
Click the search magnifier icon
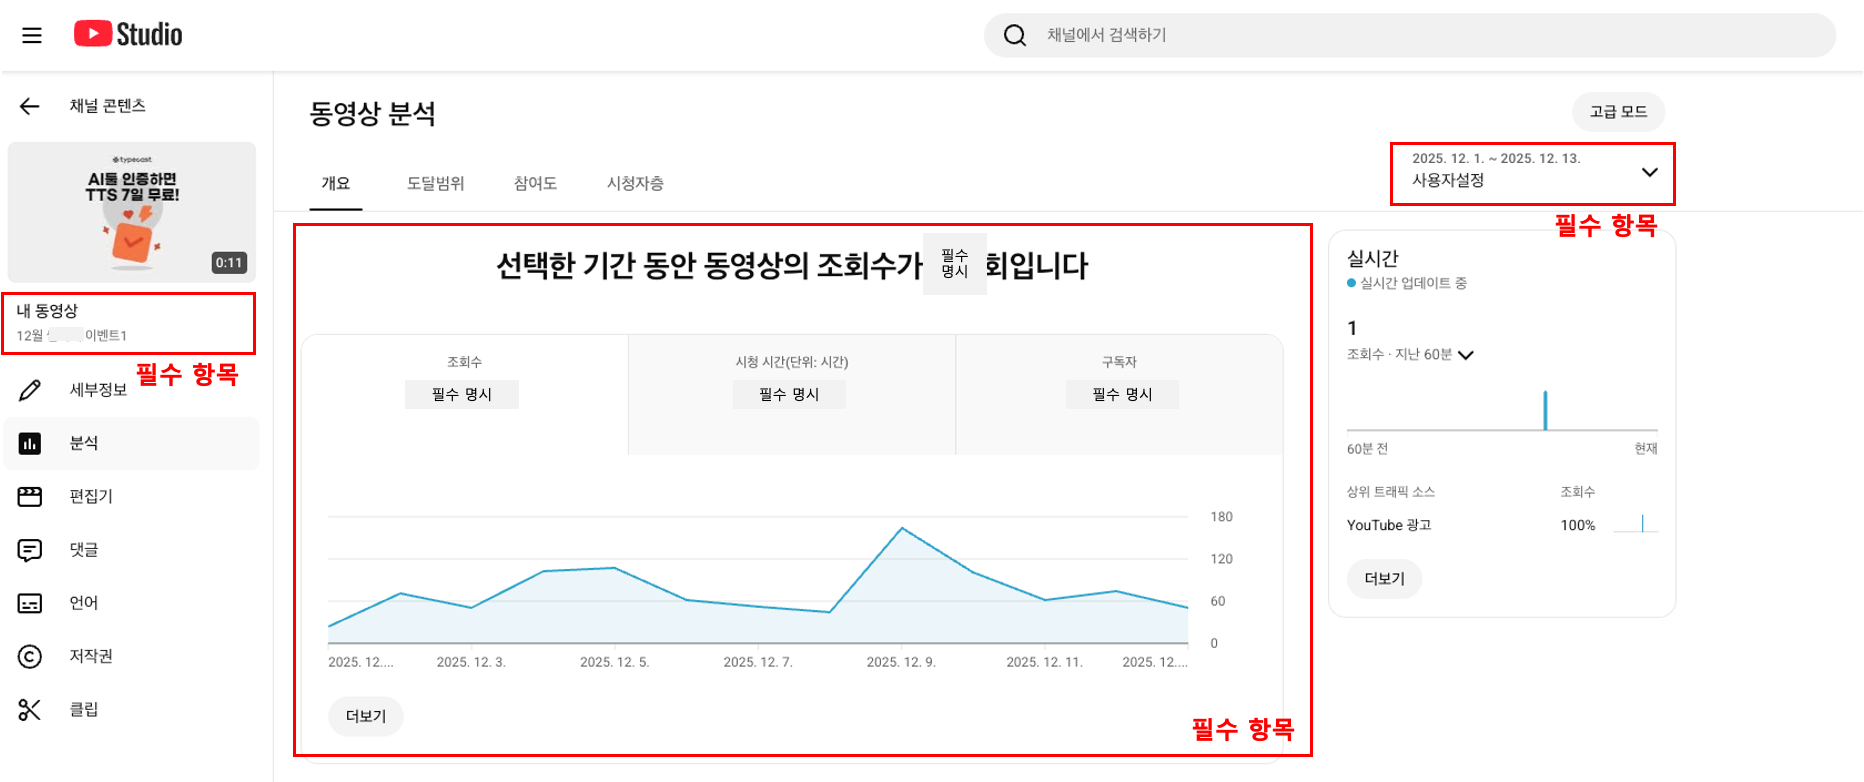1015,35
